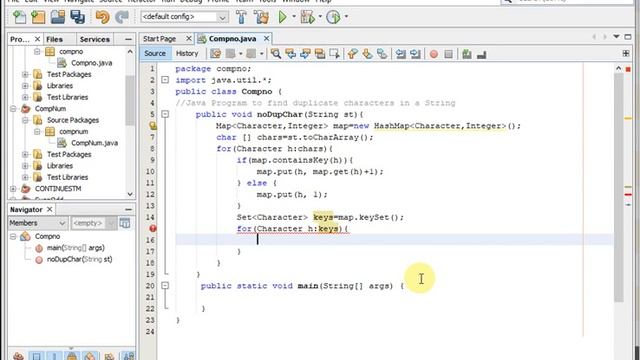Build the project with the hammer icon
640x360 pixels.
coord(241,17)
